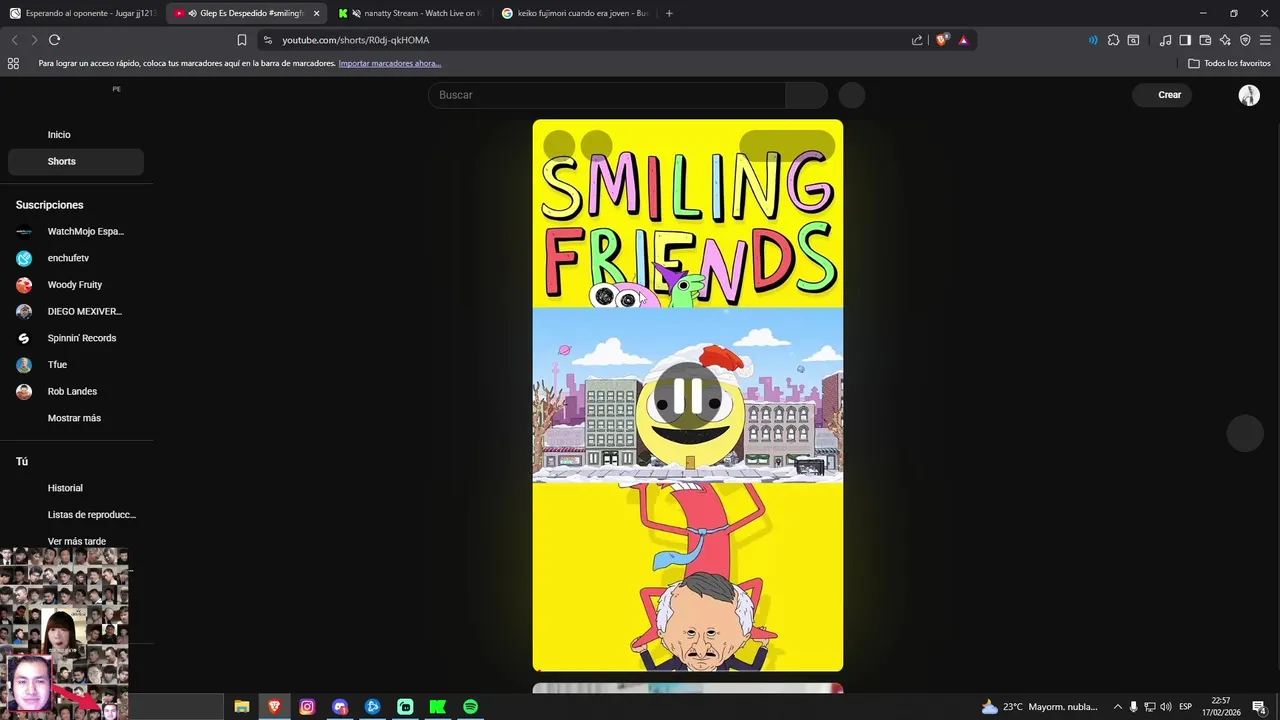Open the Todos los favoritos folder
This screenshot has width=1280, height=720.
(1229, 63)
